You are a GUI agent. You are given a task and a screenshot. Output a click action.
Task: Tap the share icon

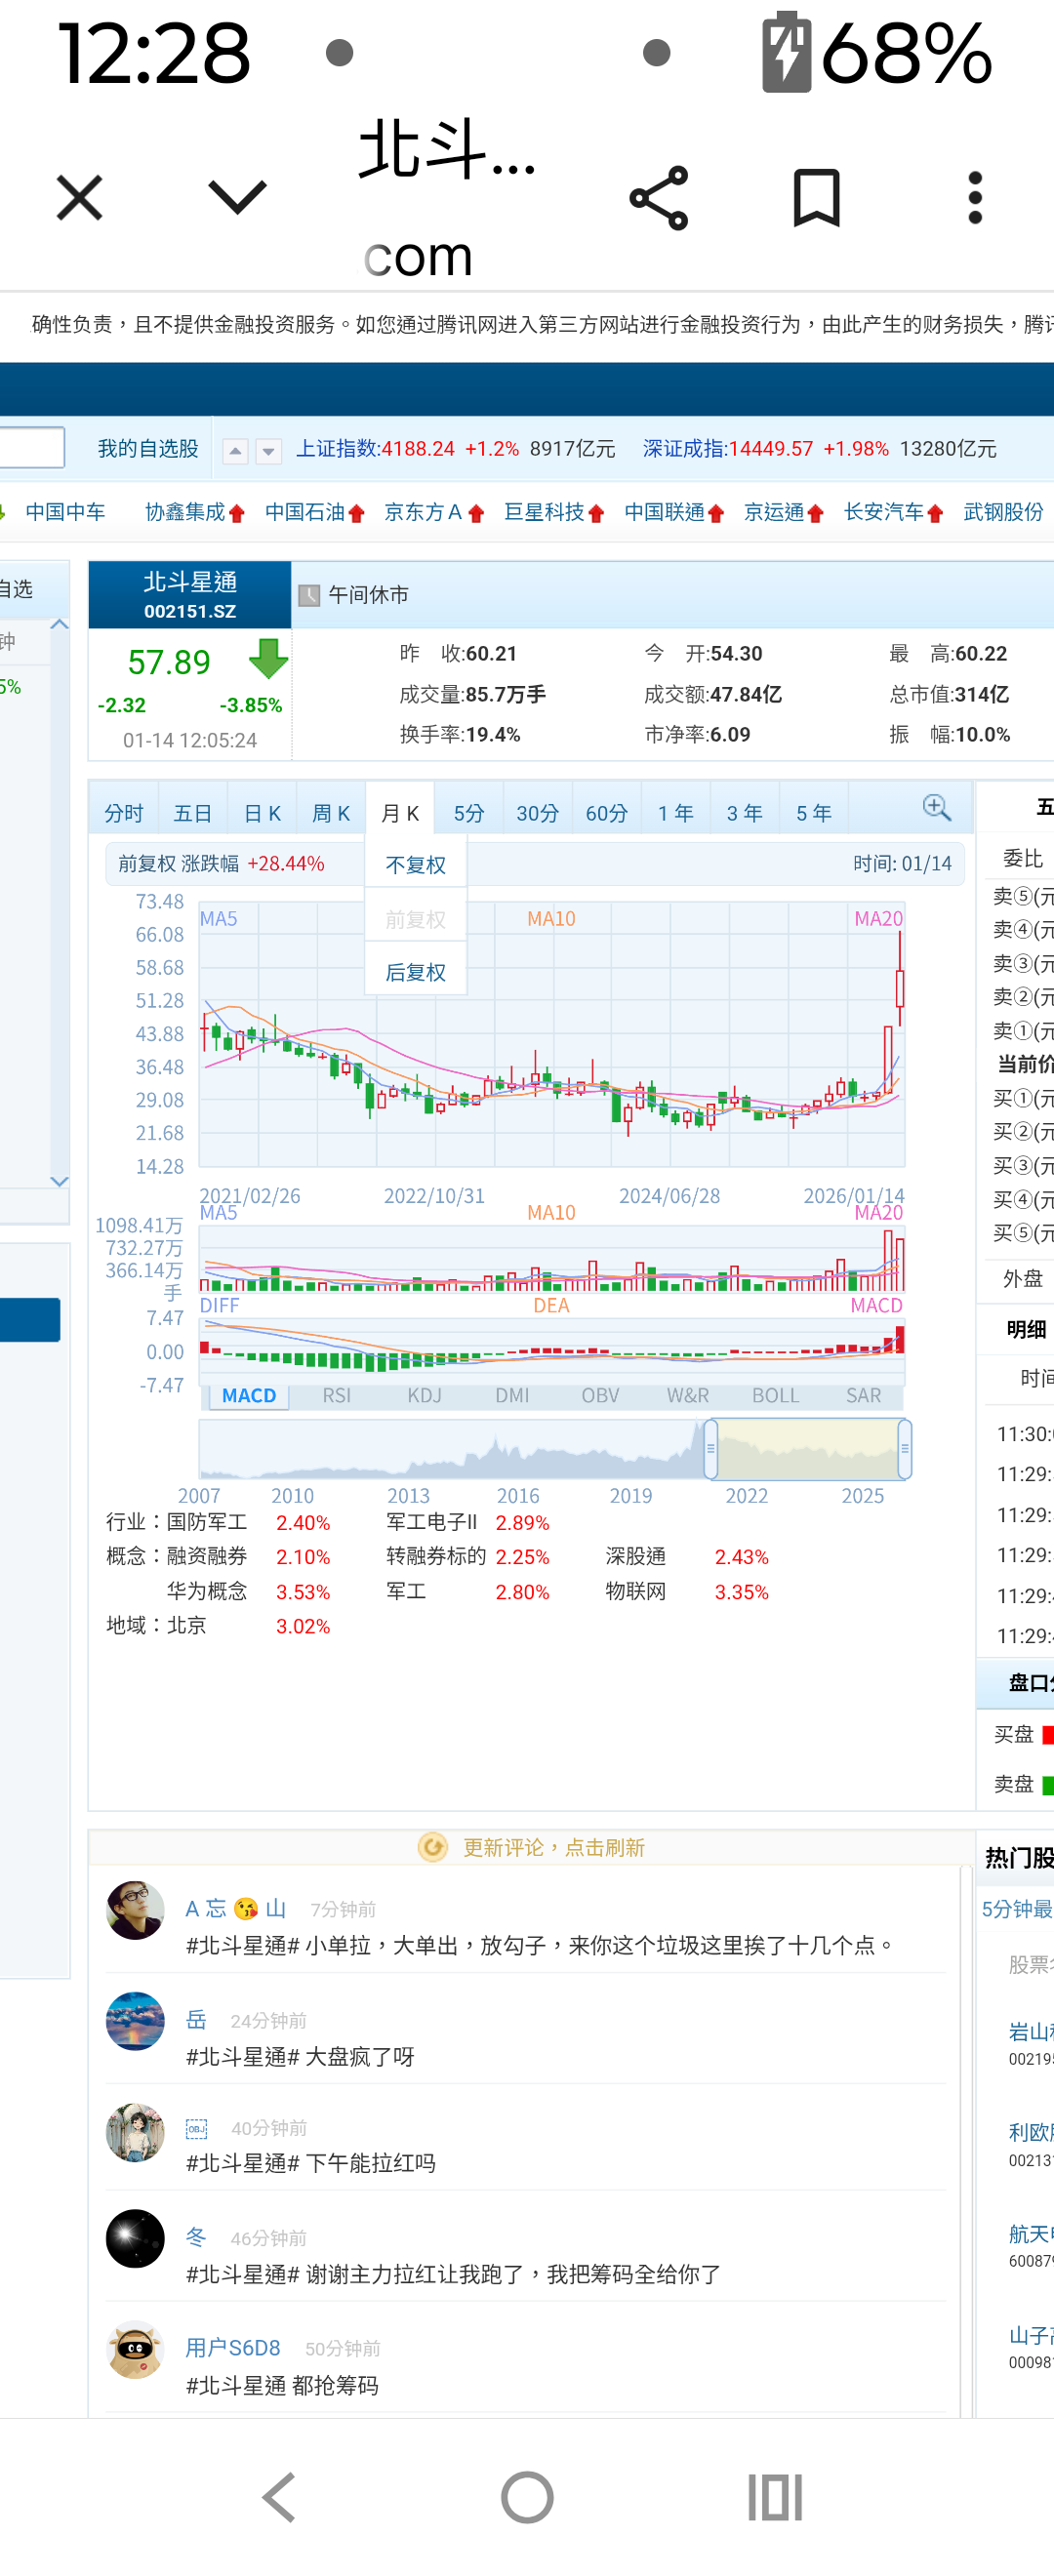[x=659, y=198]
